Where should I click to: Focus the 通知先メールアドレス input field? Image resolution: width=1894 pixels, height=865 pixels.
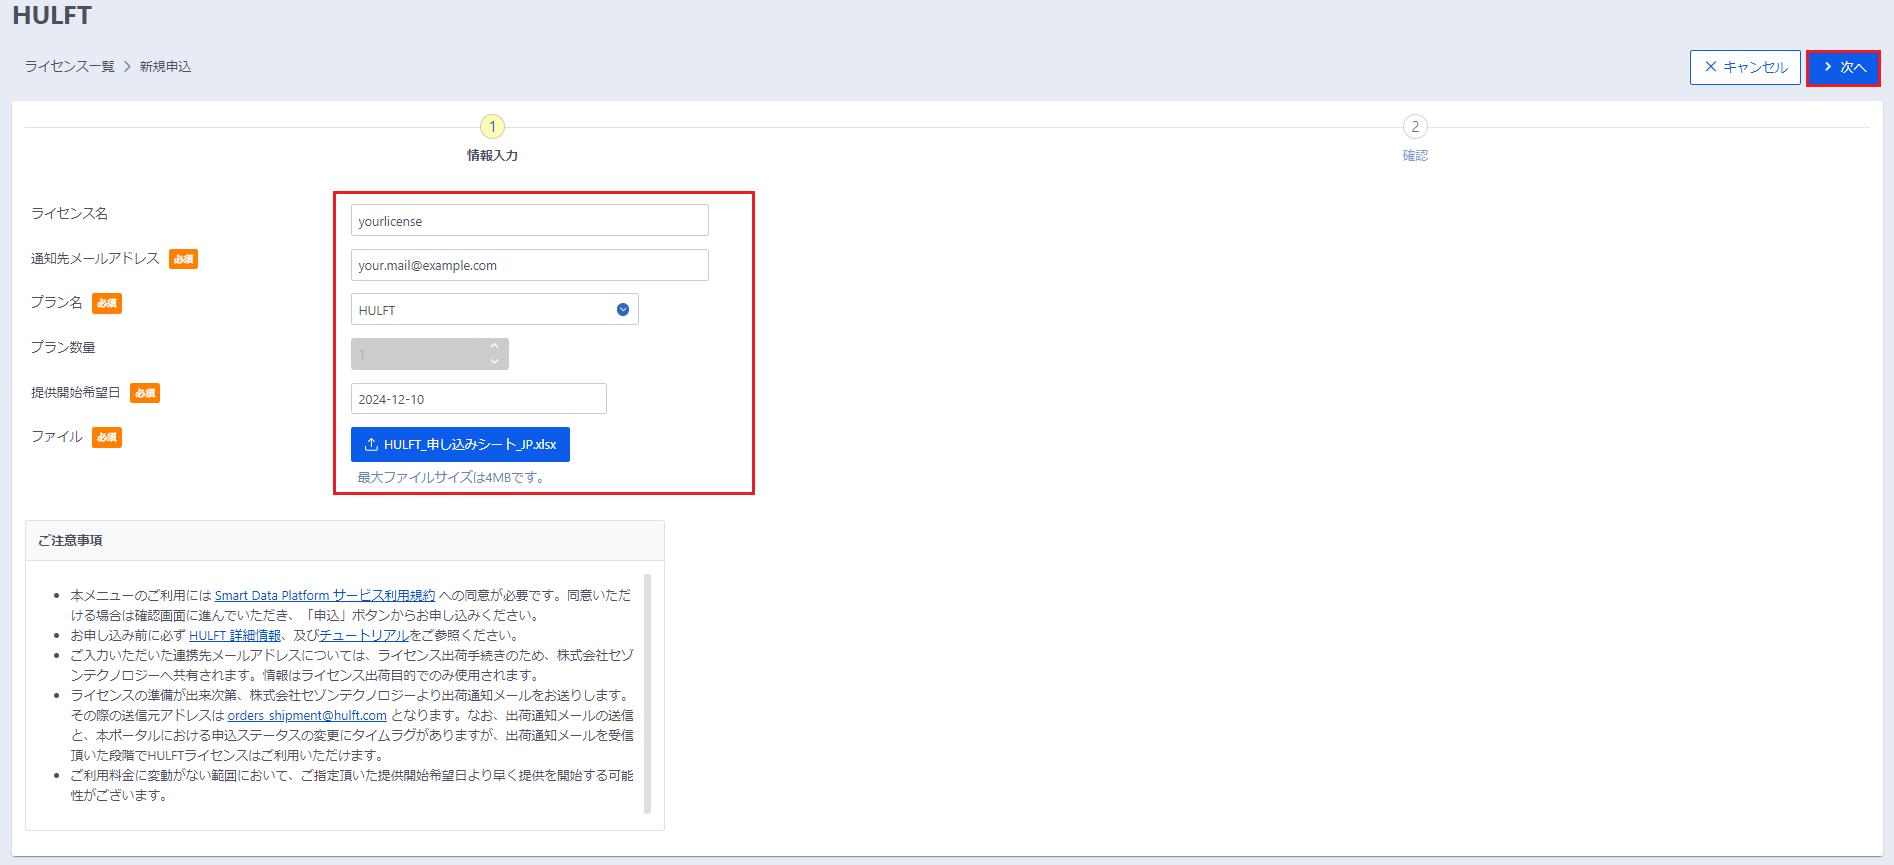coord(530,265)
